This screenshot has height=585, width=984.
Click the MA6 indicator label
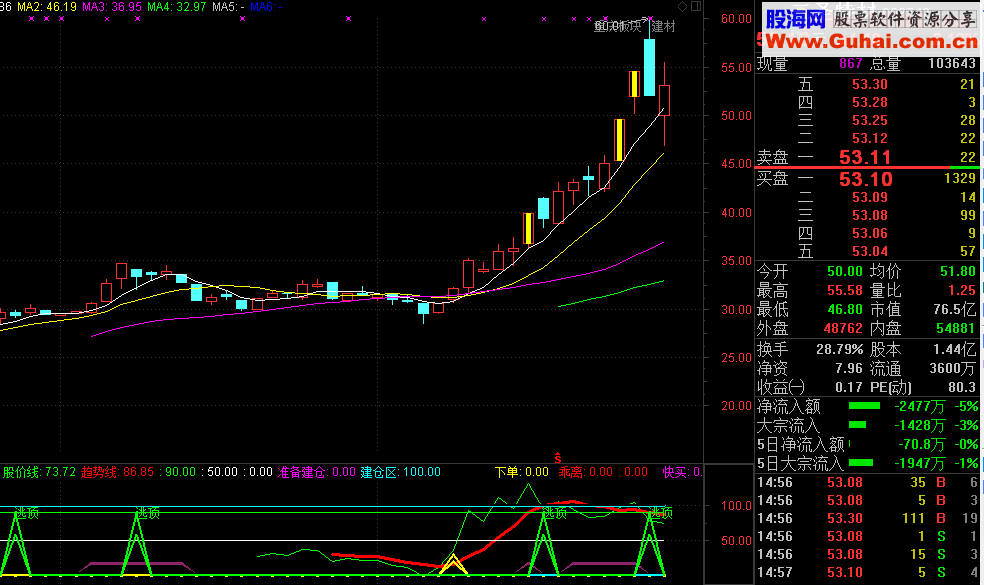click(266, 7)
